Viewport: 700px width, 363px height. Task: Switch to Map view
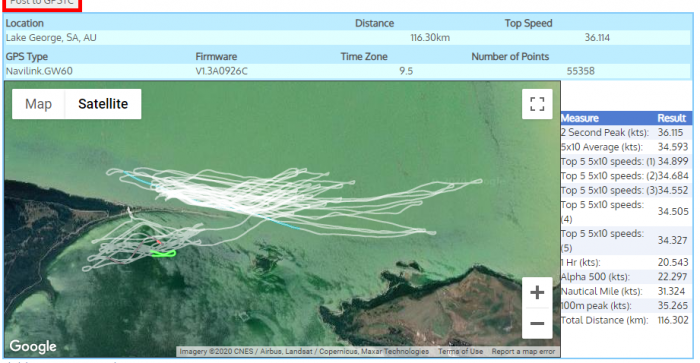[x=38, y=104]
